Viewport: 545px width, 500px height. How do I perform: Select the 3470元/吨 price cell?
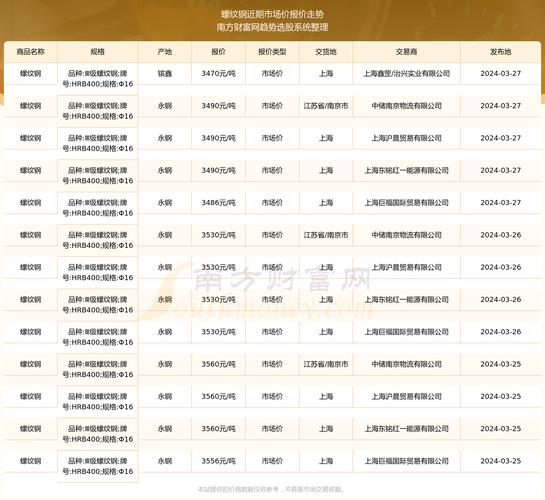click(x=218, y=74)
